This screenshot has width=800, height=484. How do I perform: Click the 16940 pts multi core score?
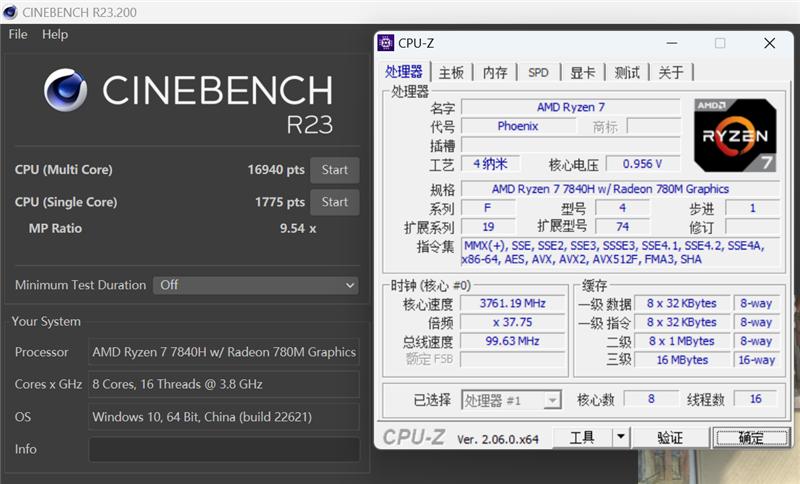276,170
